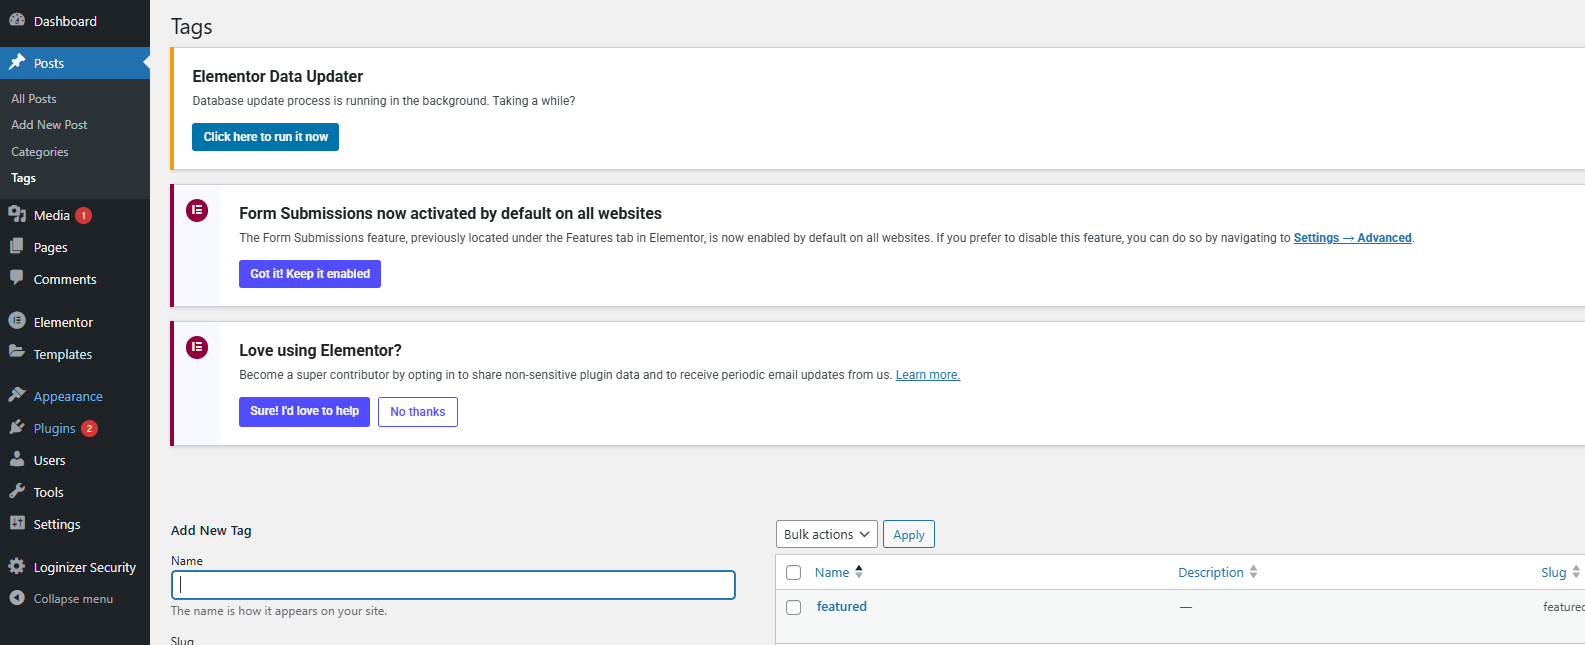This screenshot has height=645, width=1585.
Task: Click the Elementor logo icon in sidebar
Action: (17, 321)
